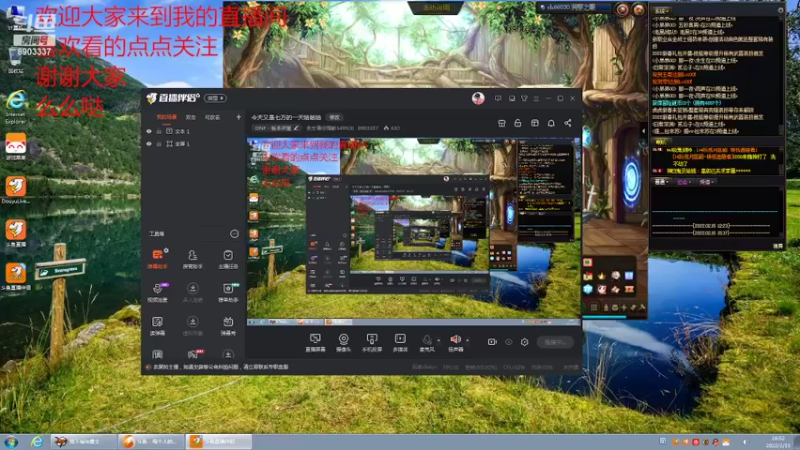Select the 文本 1 source row

coord(194,131)
